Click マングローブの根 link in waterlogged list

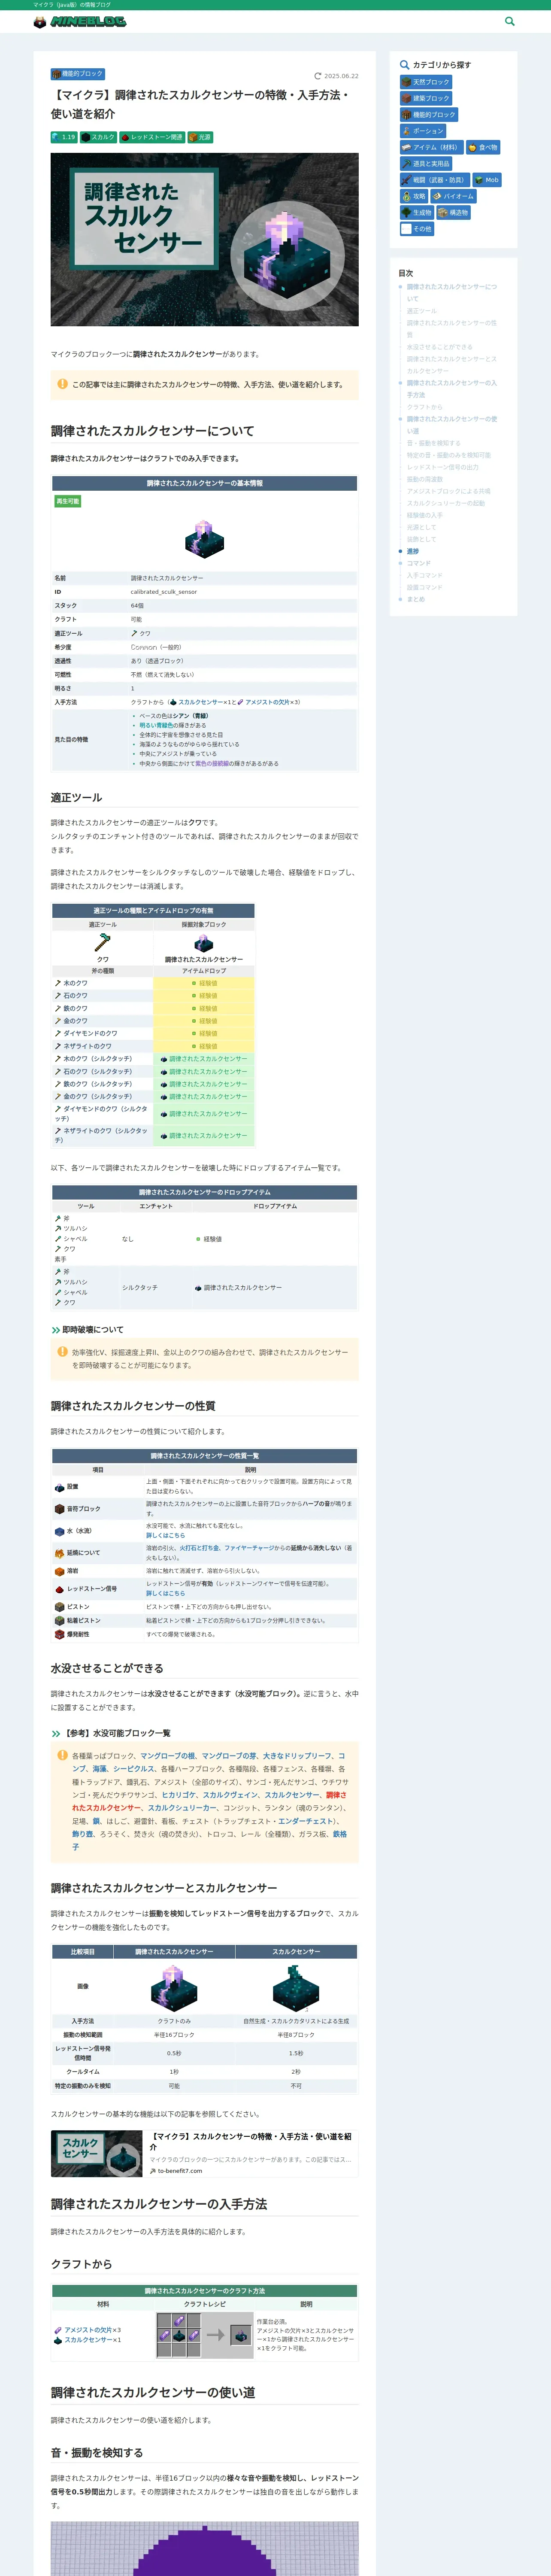(168, 1755)
